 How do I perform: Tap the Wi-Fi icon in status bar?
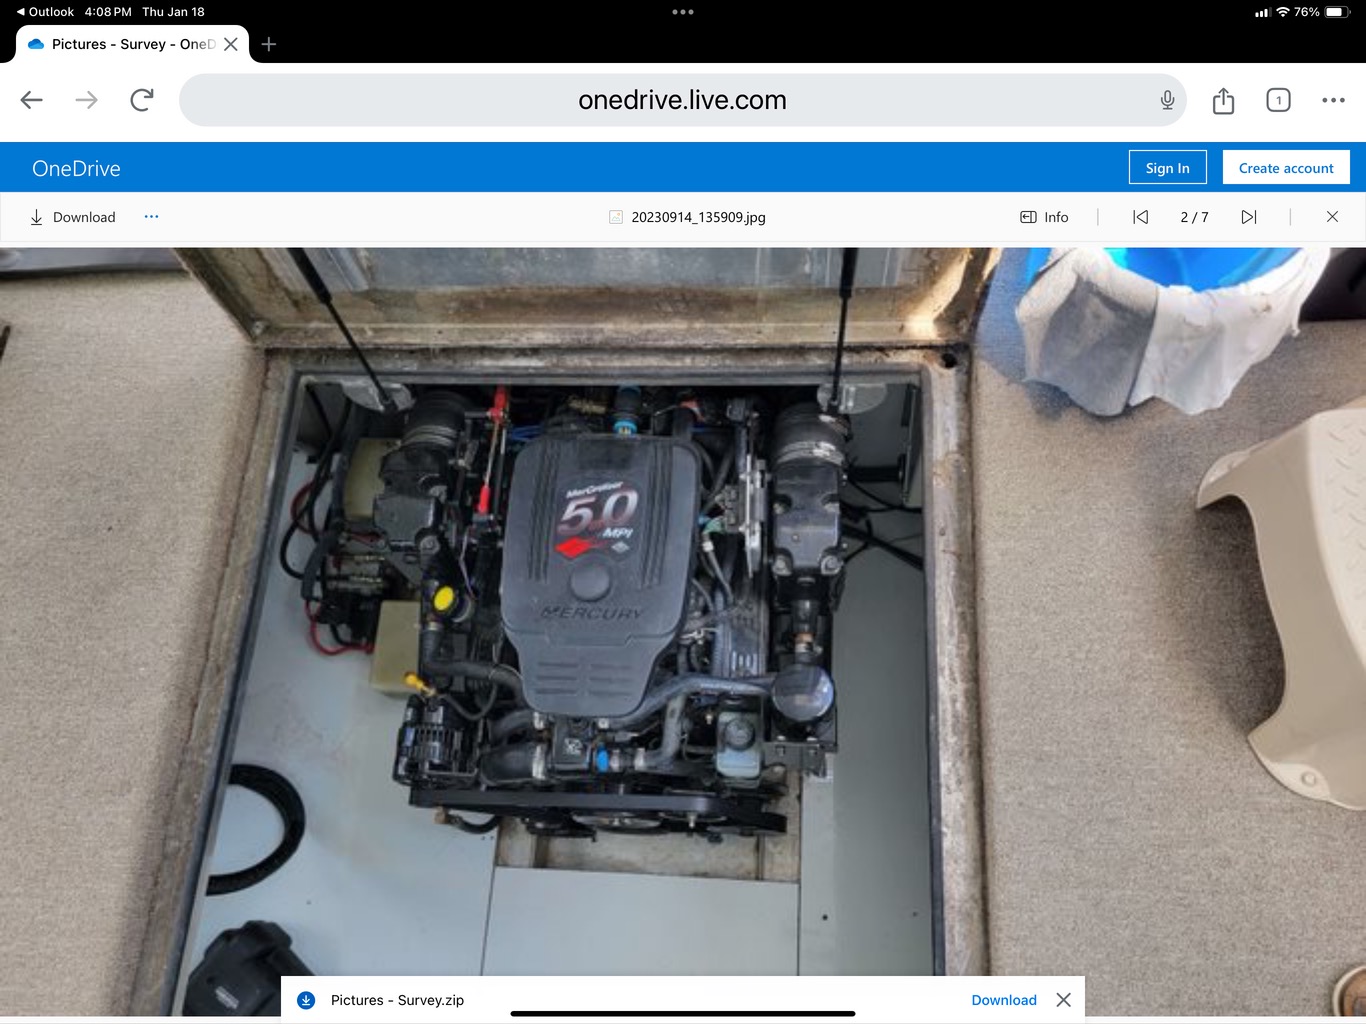point(1283,12)
